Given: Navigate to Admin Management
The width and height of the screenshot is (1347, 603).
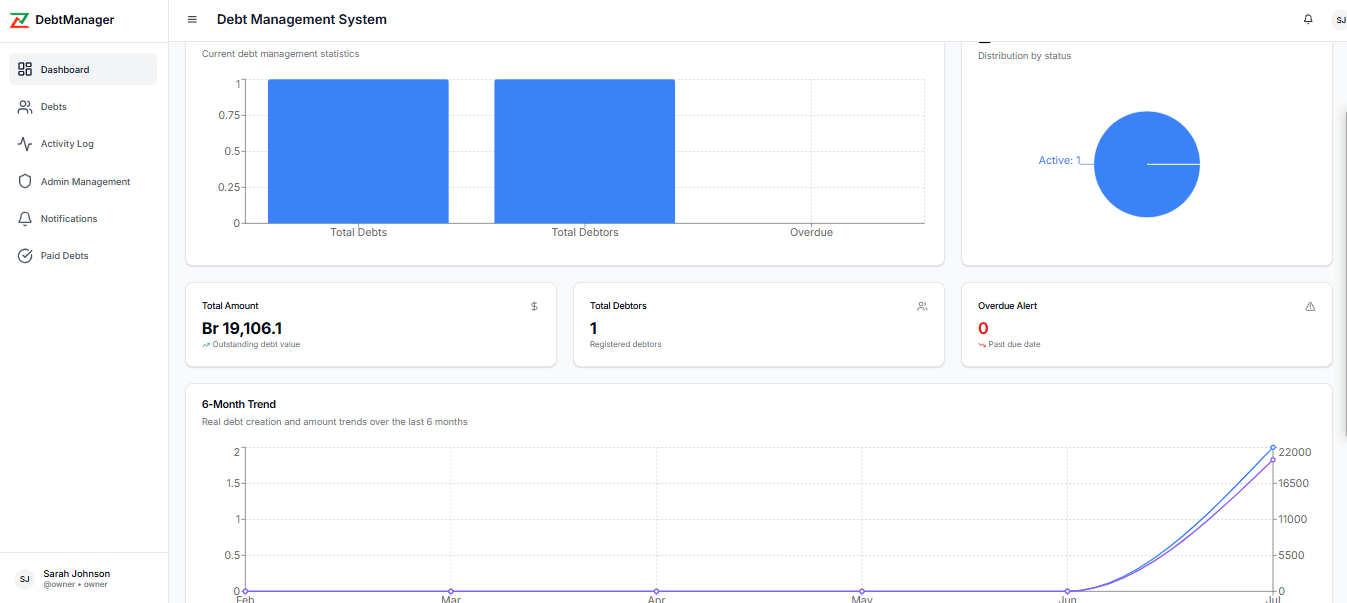Looking at the screenshot, I should click(83, 181).
